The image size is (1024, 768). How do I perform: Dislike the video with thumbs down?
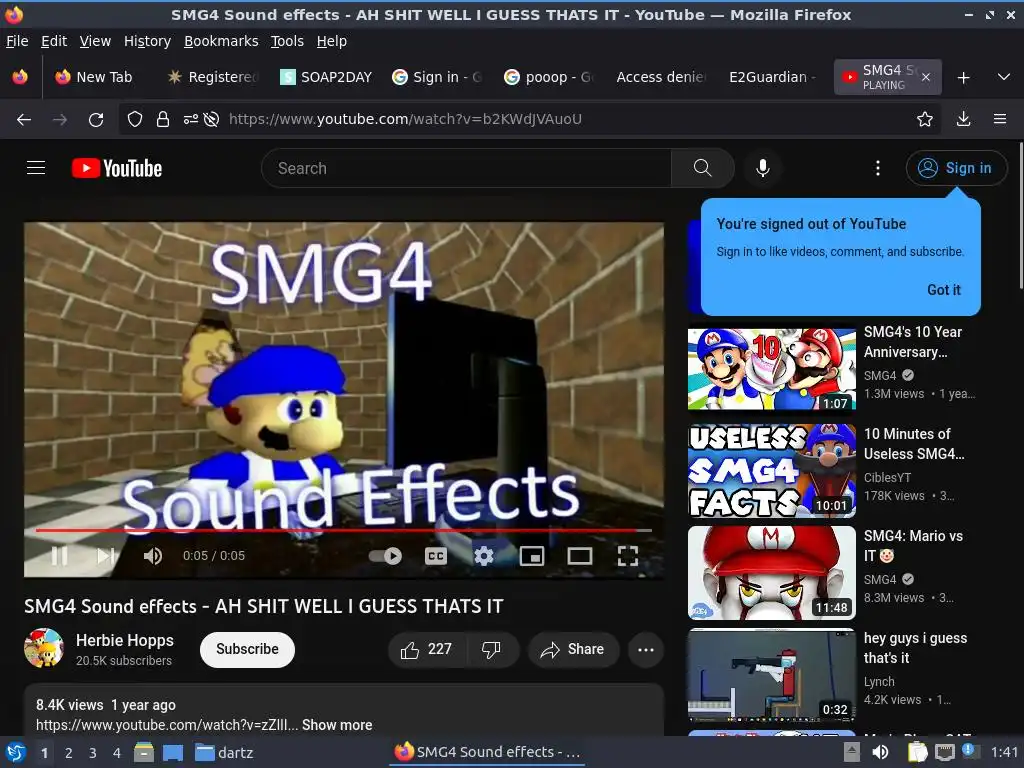pos(491,649)
